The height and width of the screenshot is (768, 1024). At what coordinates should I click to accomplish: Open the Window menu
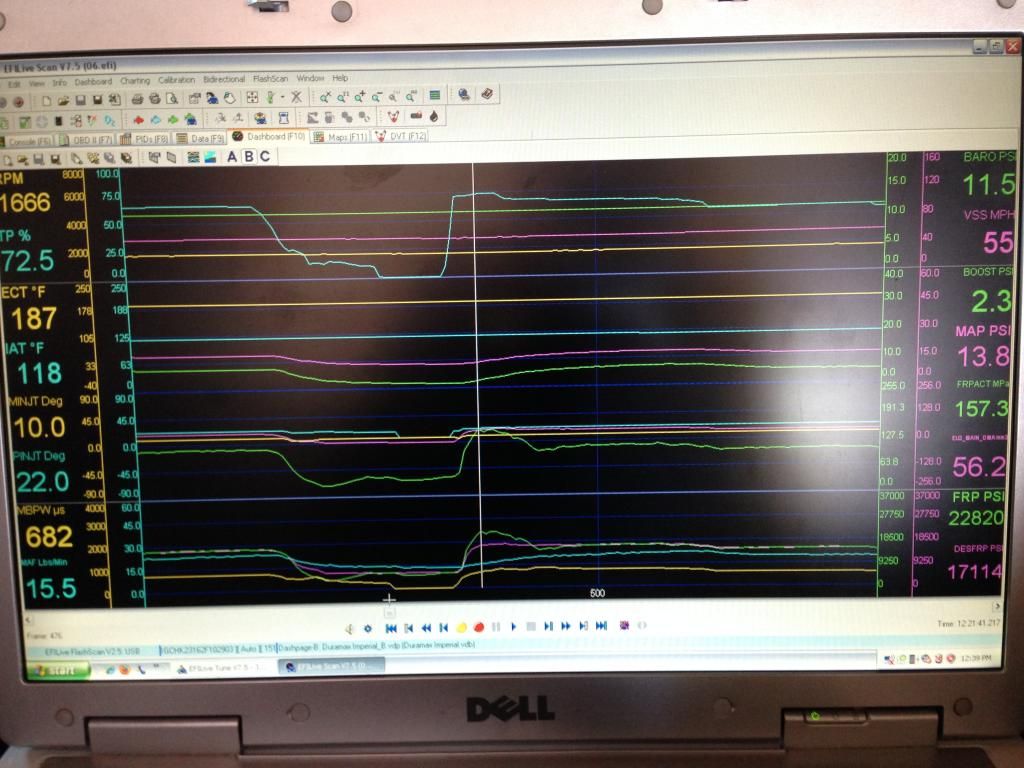pyautogui.click(x=310, y=78)
